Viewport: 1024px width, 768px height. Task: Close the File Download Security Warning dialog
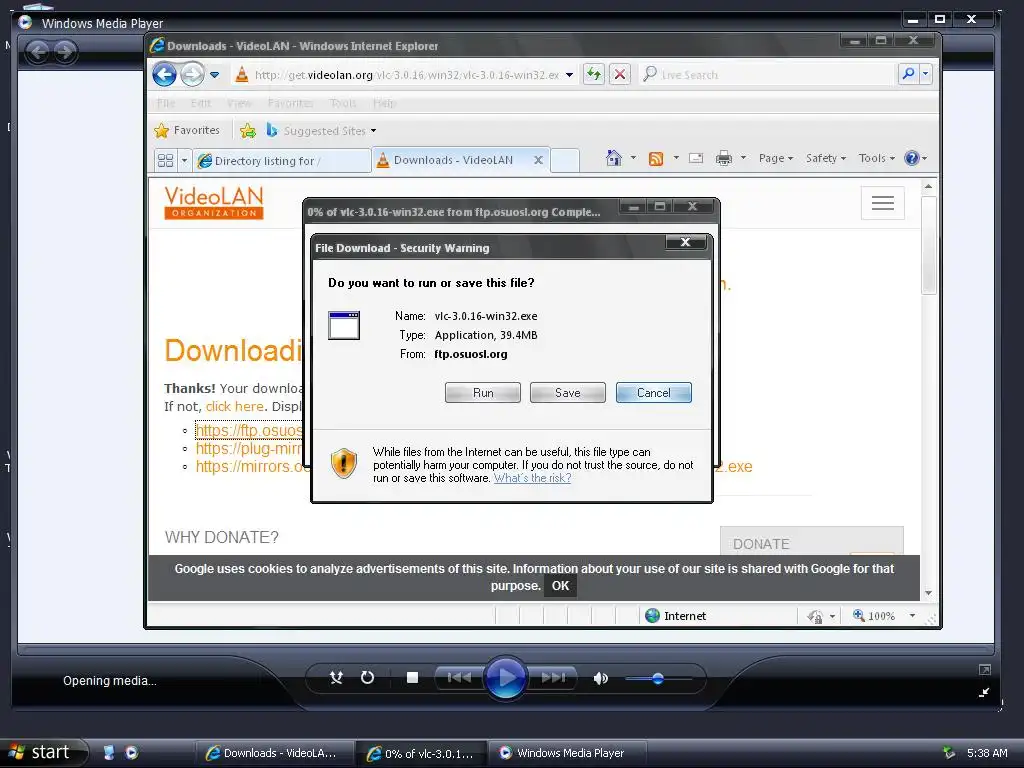pyautogui.click(x=685, y=242)
